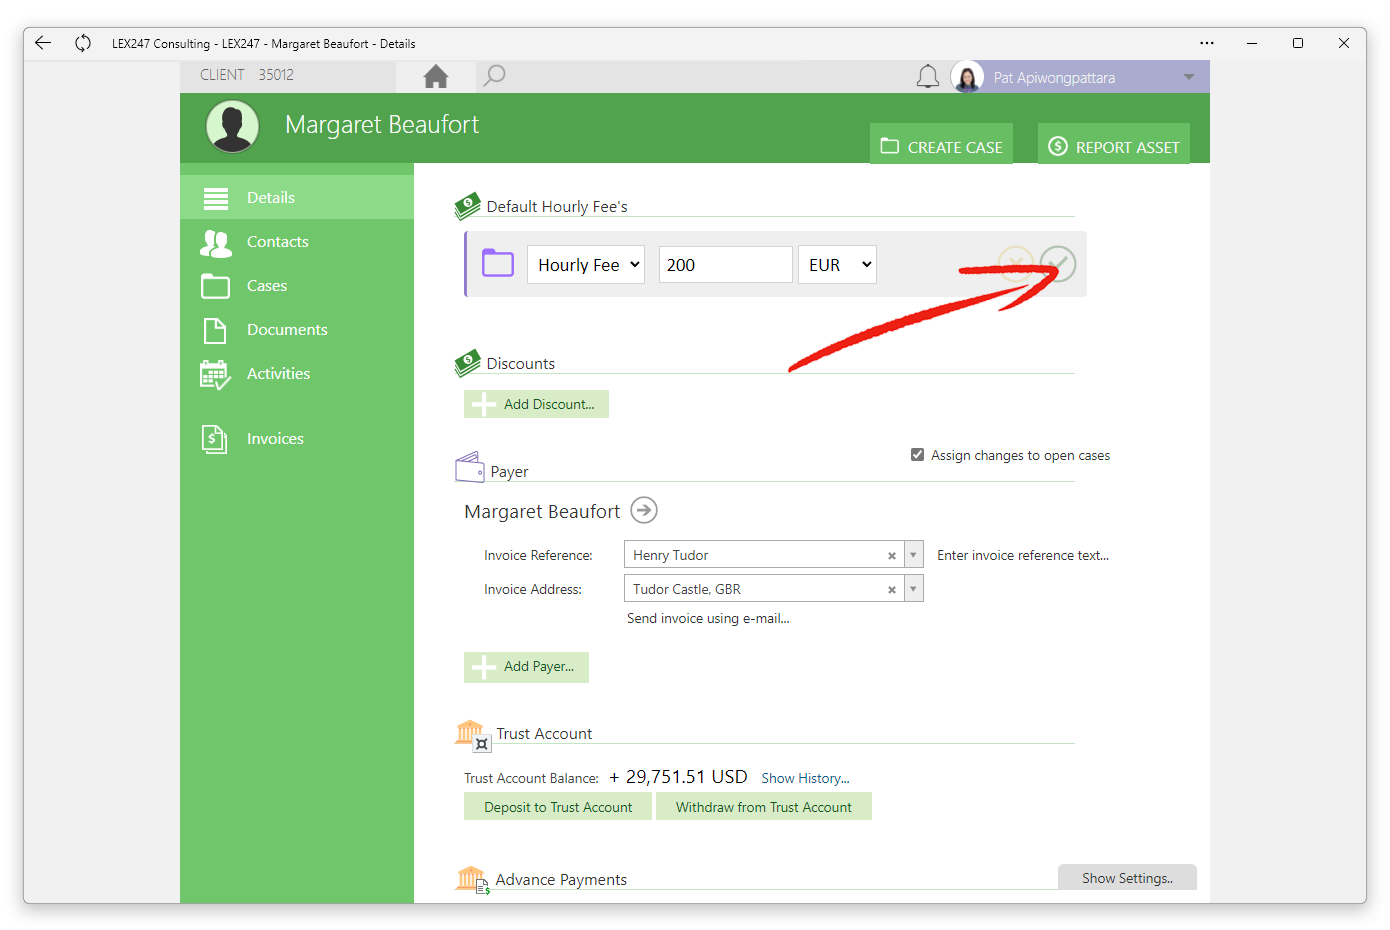Click the hourly fee amount field
The width and height of the screenshot is (1390, 930).
tap(726, 265)
